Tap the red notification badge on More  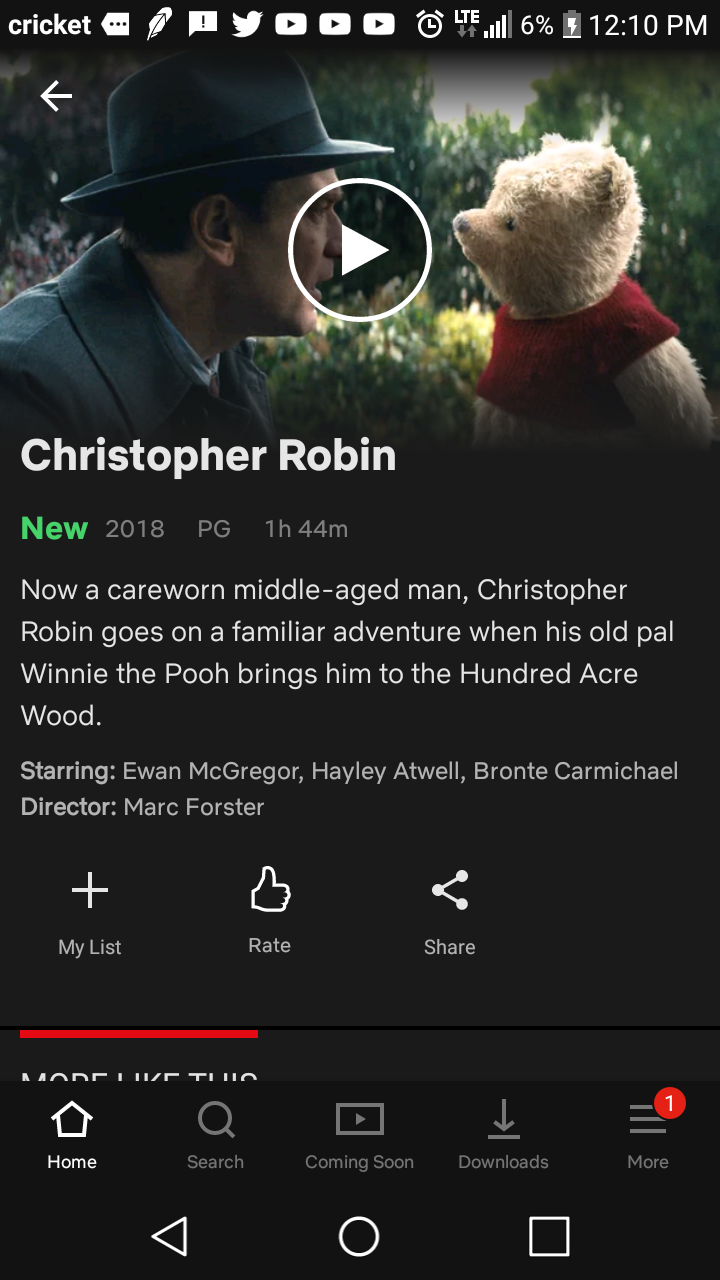pyautogui.click(x=669, y=1103)
